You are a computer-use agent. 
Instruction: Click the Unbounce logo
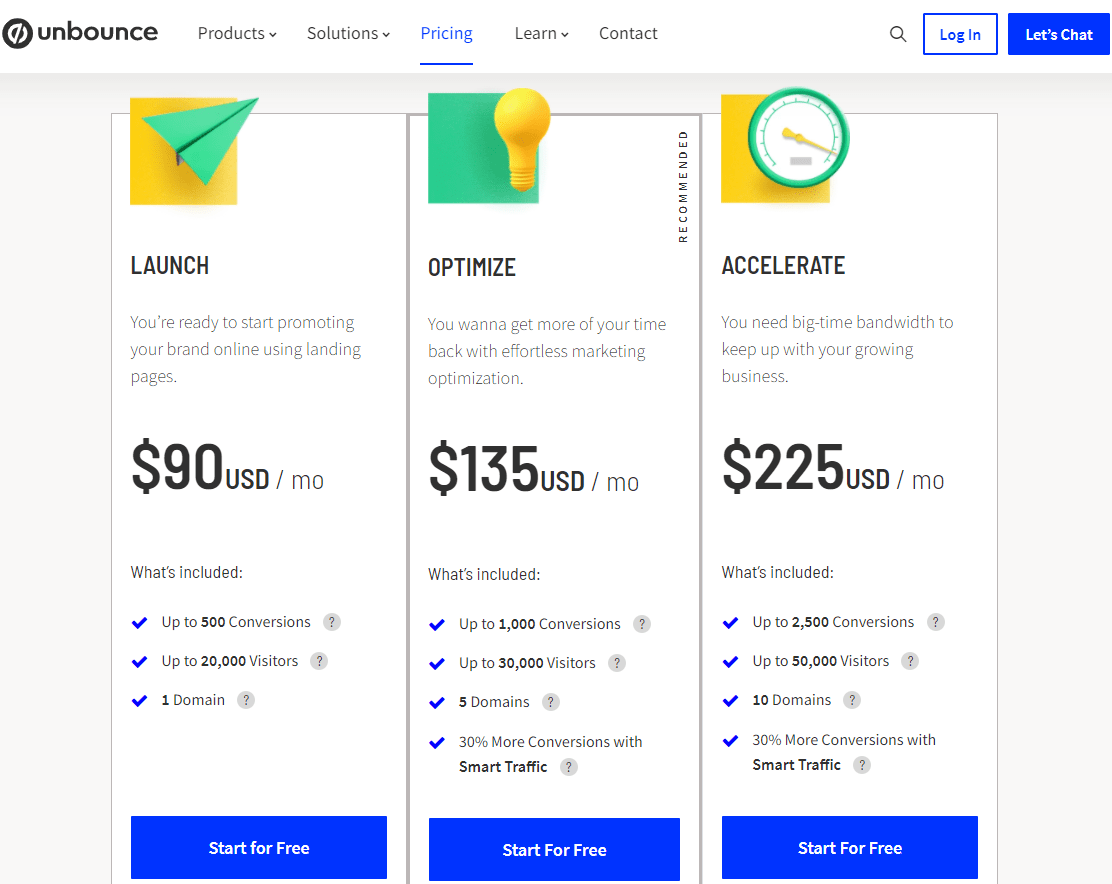tap(80, 33)
